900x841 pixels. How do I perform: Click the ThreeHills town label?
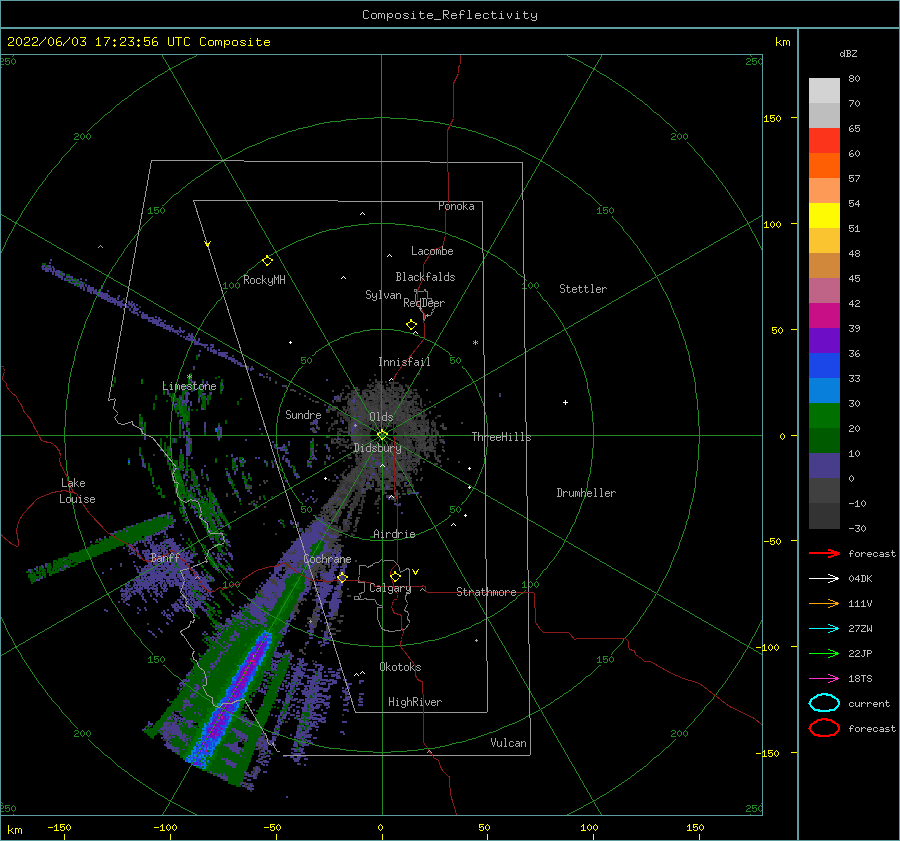pyautogui.click(x=502, y=437)
